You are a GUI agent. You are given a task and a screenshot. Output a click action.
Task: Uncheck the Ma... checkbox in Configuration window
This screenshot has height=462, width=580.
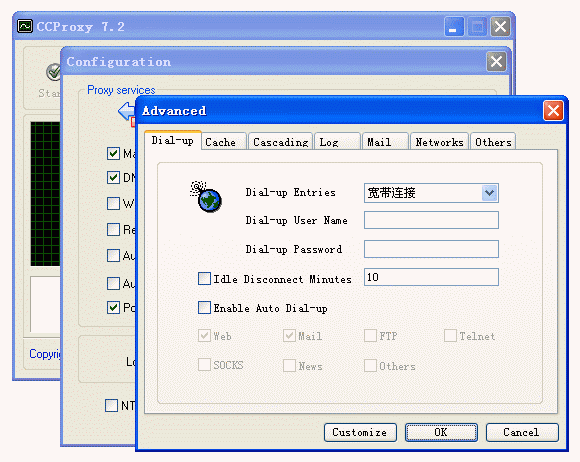[113, 153]
